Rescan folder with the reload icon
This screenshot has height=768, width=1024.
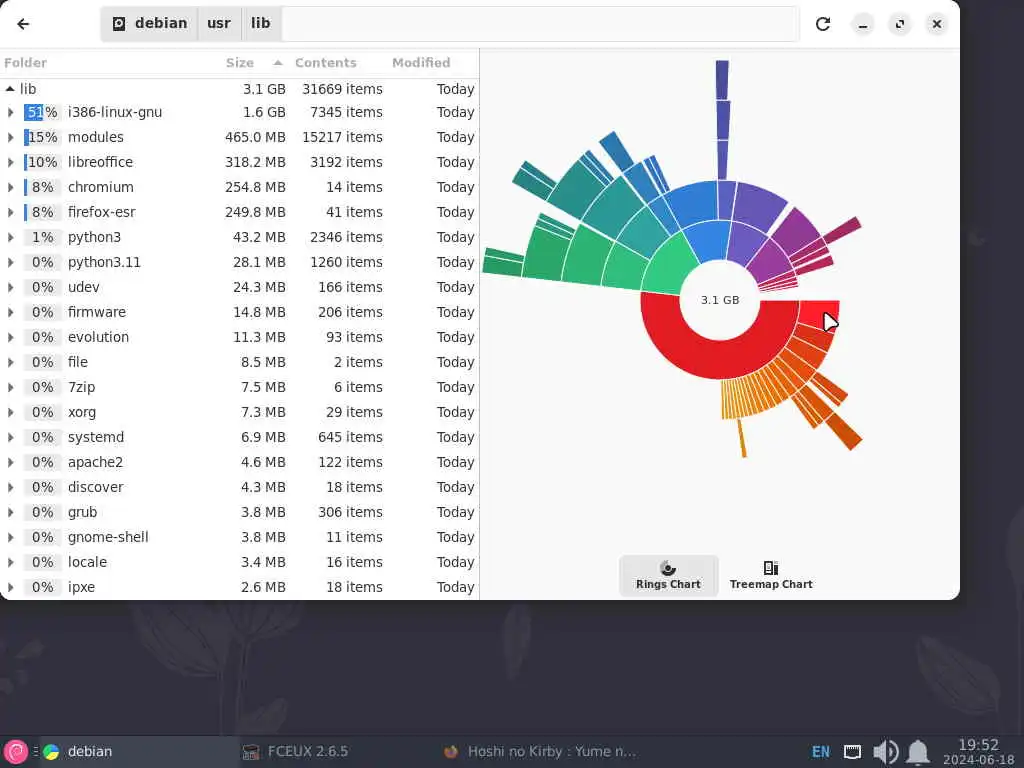coord(823,24)
